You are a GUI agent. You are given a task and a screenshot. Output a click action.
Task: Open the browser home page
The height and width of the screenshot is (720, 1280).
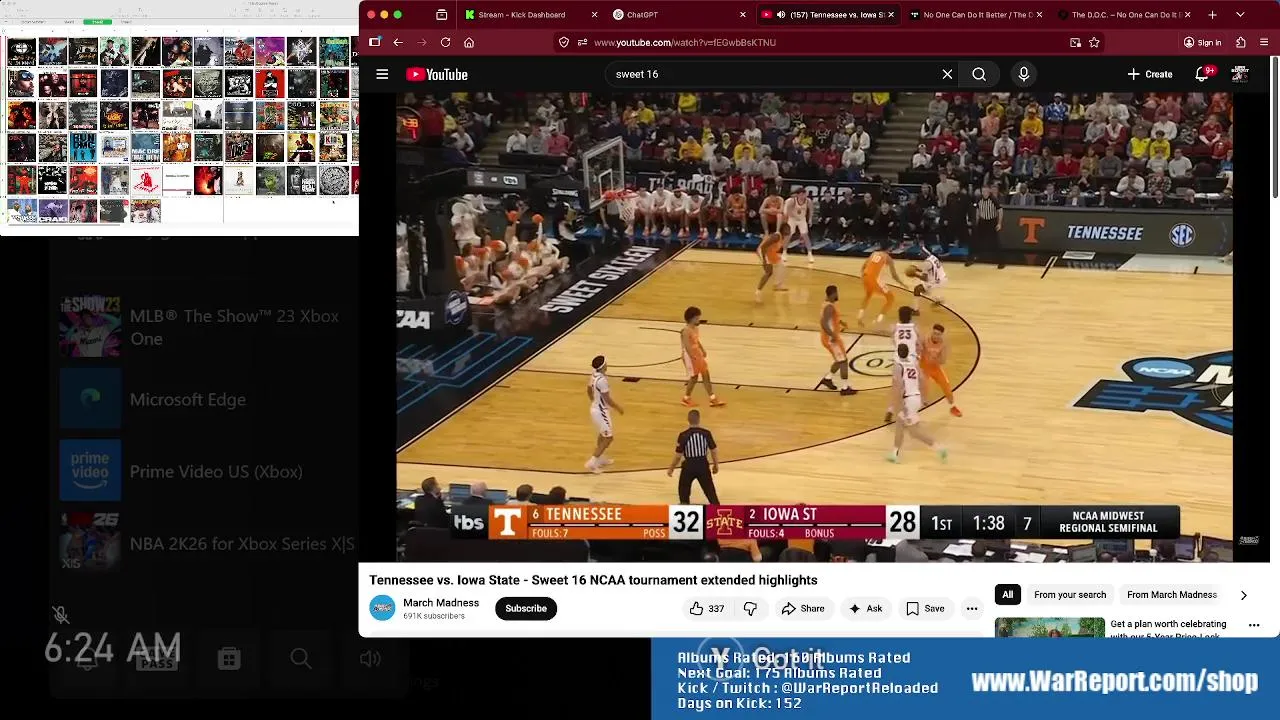469,42
